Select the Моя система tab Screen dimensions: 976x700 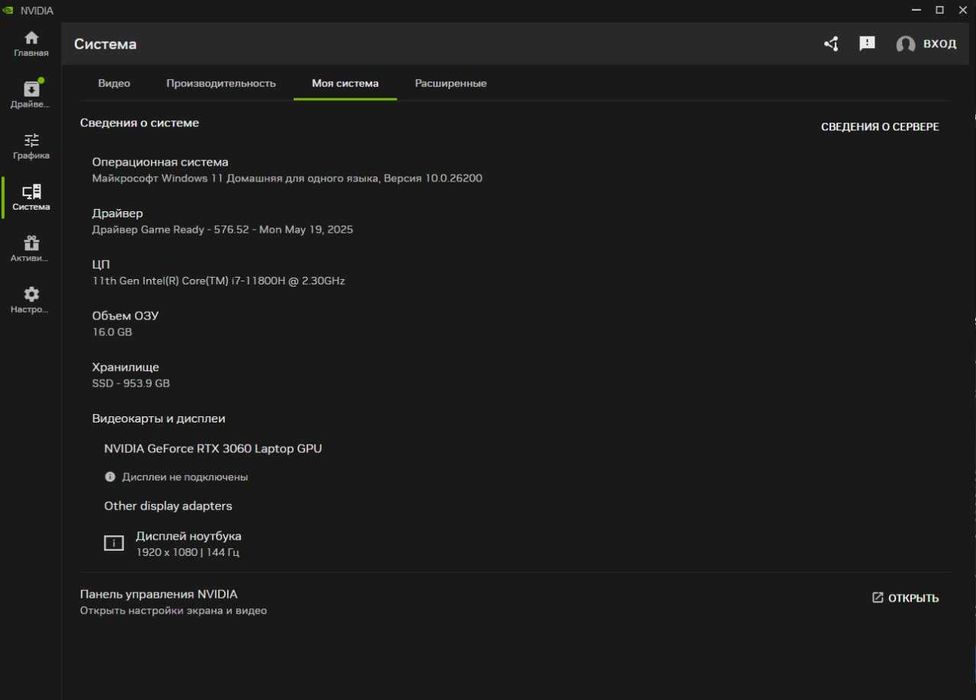345,83
